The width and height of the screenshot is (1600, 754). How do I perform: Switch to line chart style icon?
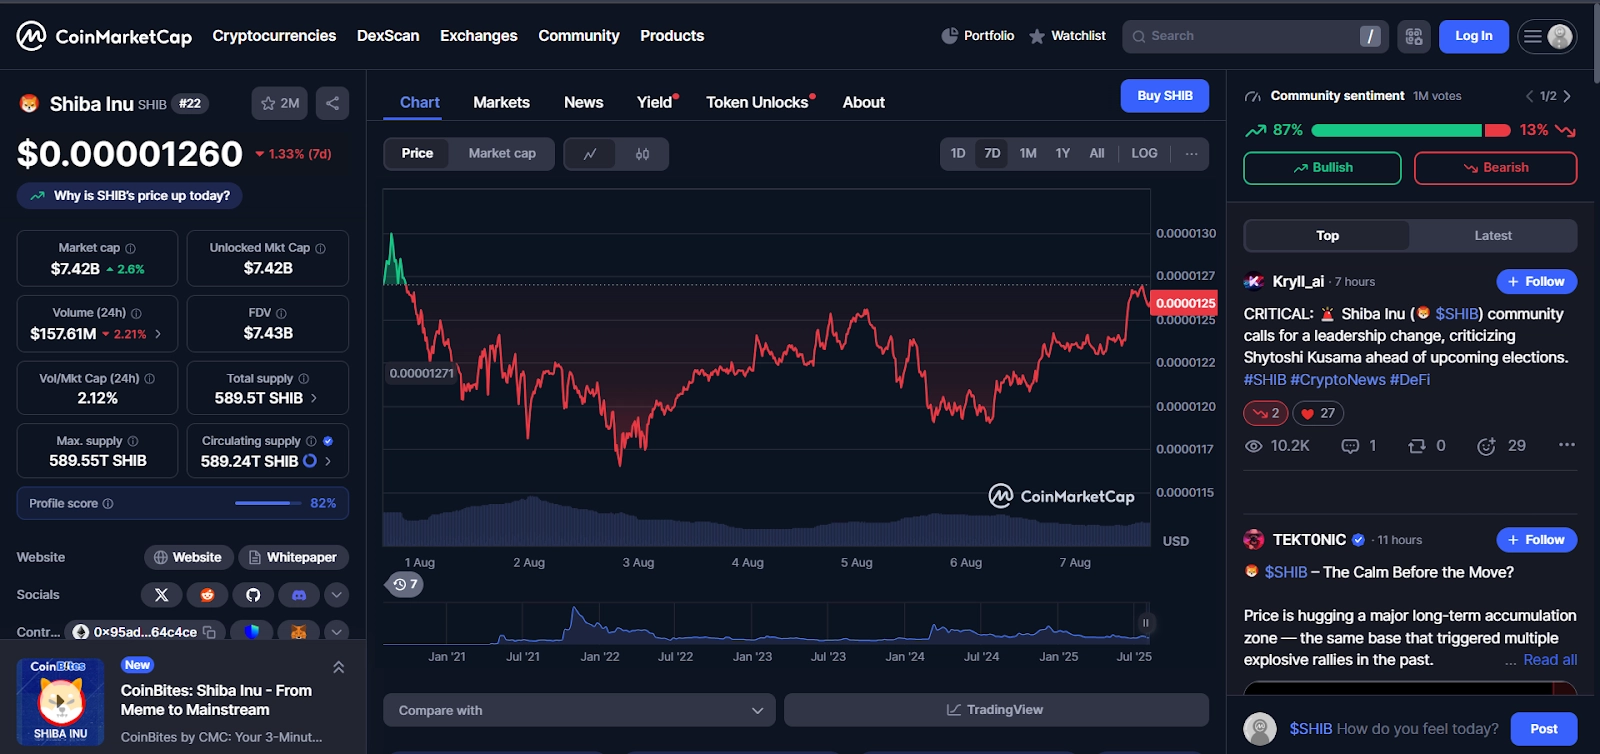591,154
